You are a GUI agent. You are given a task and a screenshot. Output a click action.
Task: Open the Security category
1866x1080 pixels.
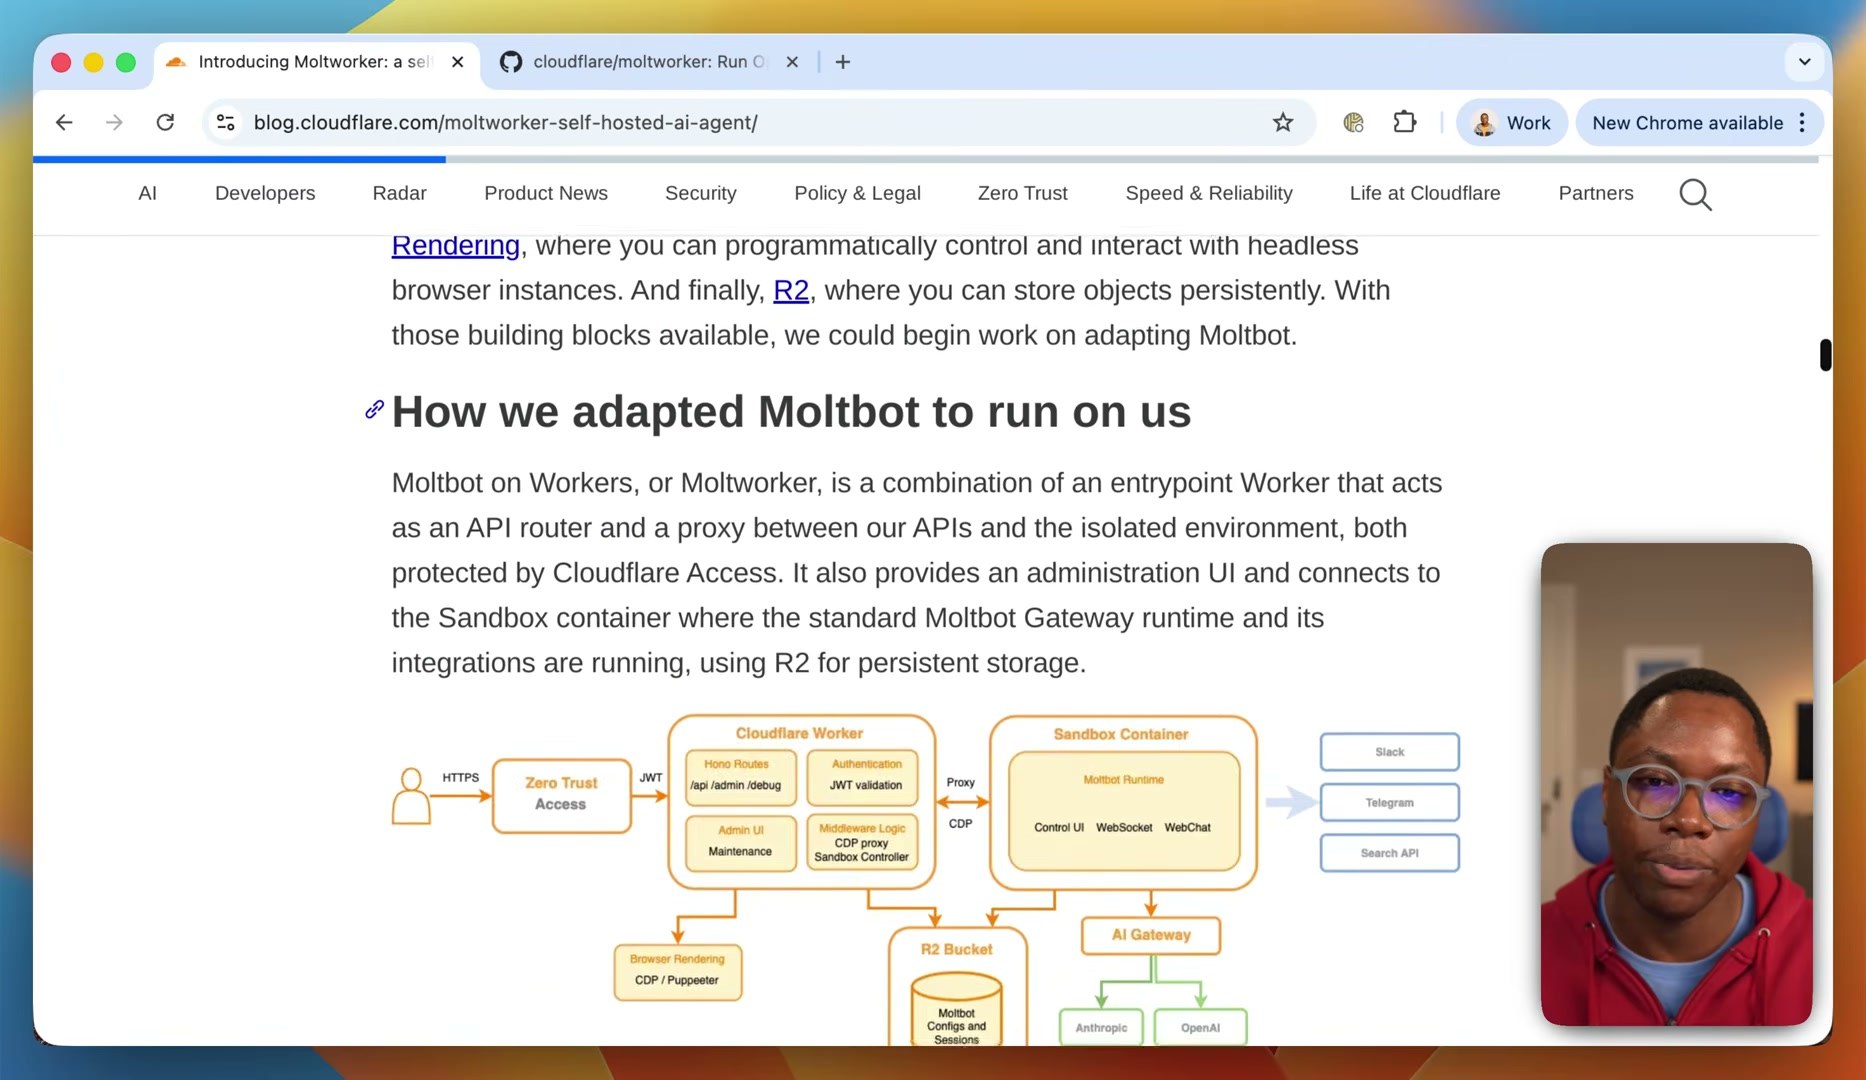click(700, 193)
